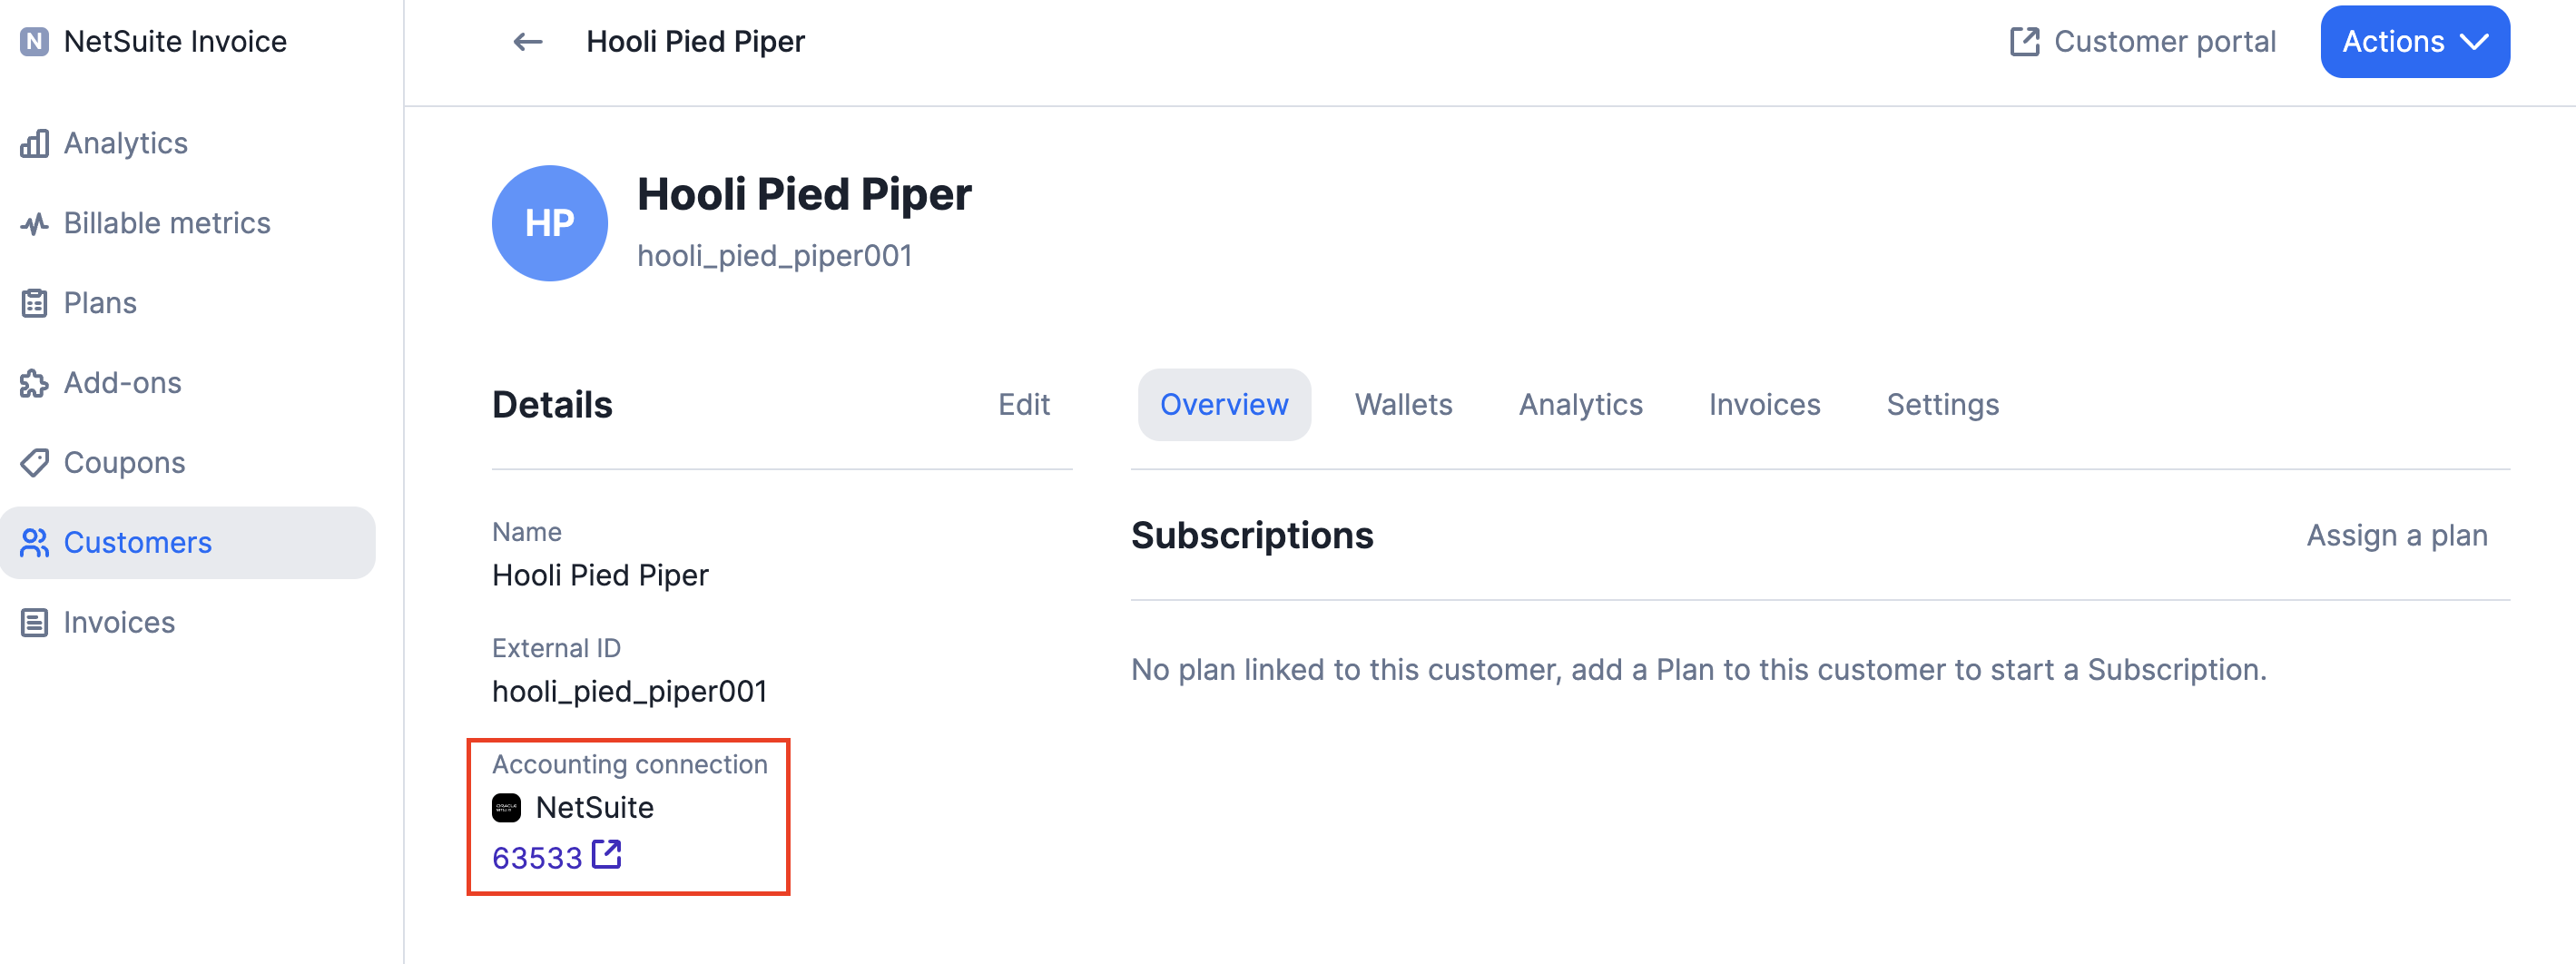Open the Analytics bar chart icon in sidebar
2576x964 pixels.
click(34, 143)
